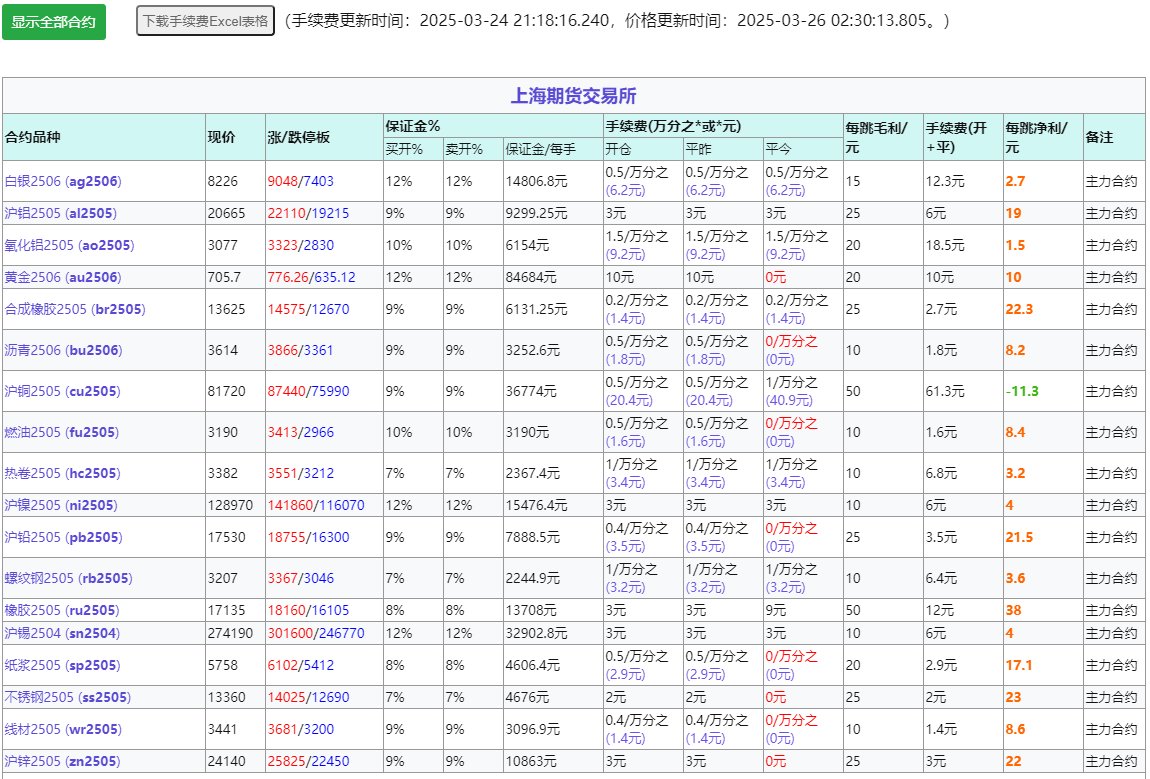Open the 纸浆2505 (sp2505) contract link

click(62, 665)
